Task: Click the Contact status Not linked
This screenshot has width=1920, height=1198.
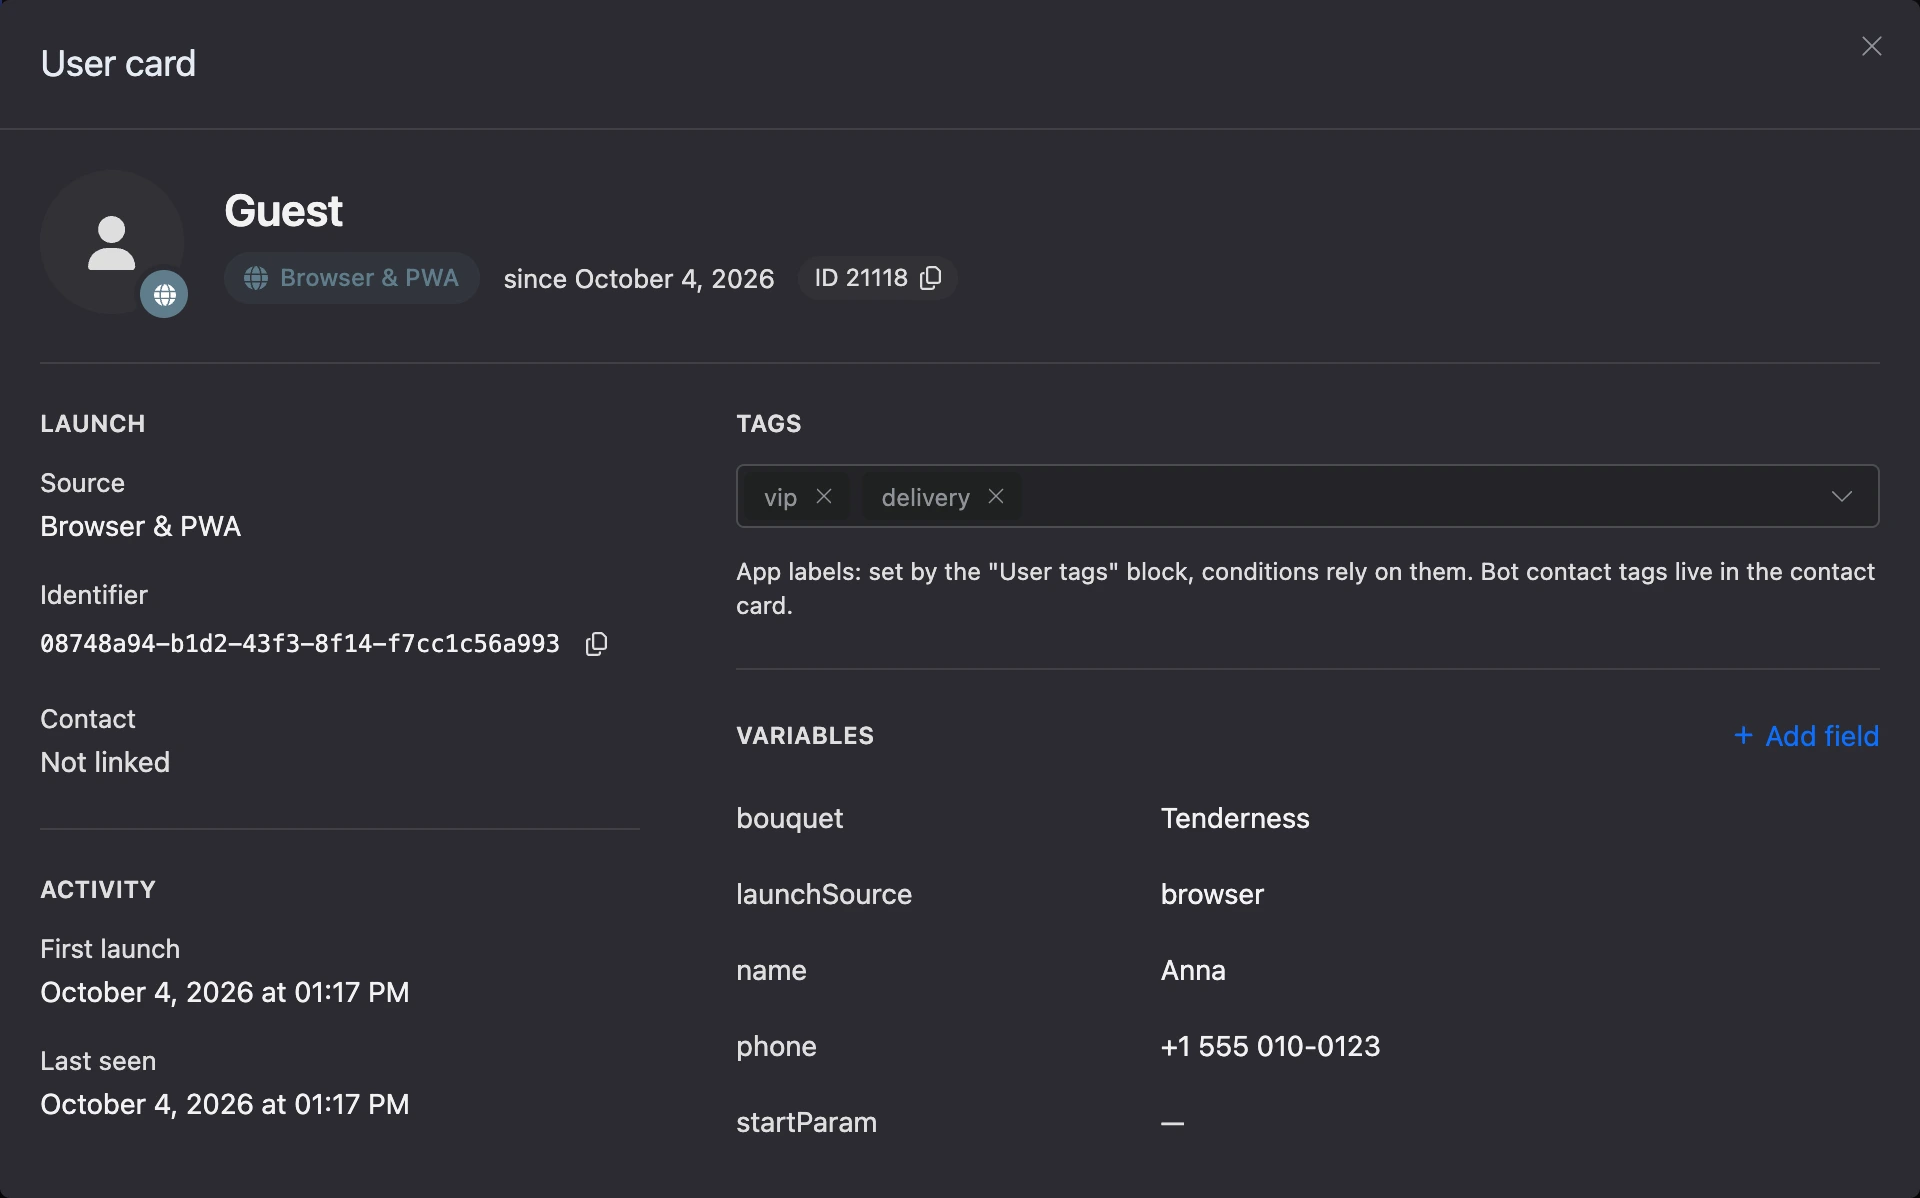Action: click(105, 762)
